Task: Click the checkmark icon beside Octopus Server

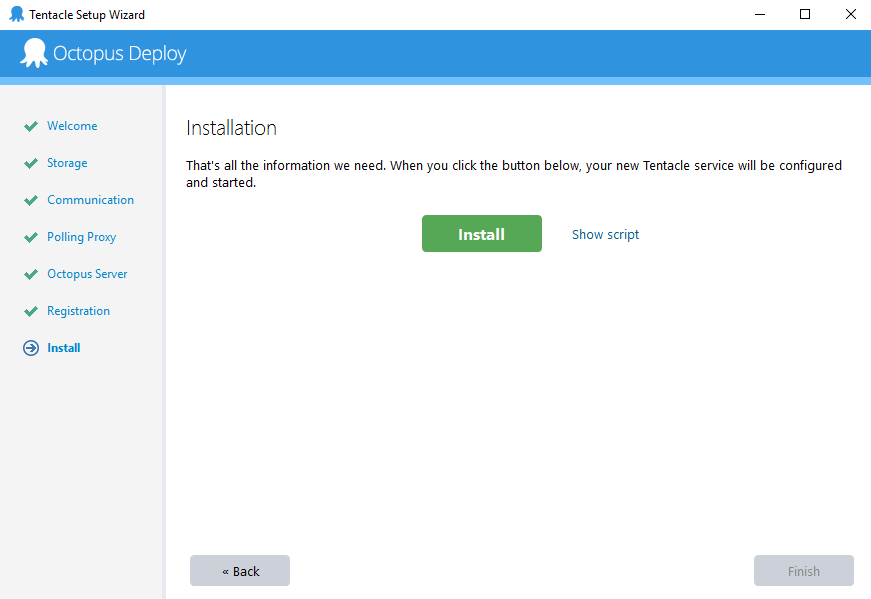Action: 31,274
